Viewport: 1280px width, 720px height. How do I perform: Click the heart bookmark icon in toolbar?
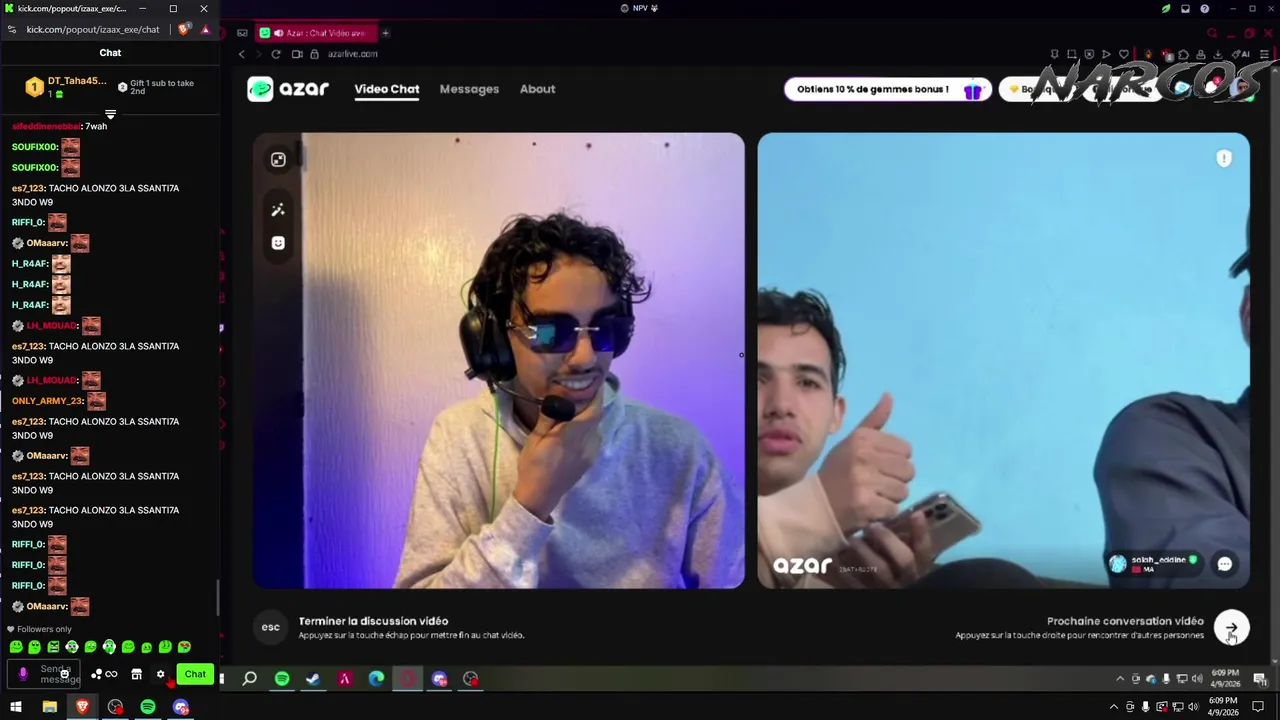tap(1124, 54)
